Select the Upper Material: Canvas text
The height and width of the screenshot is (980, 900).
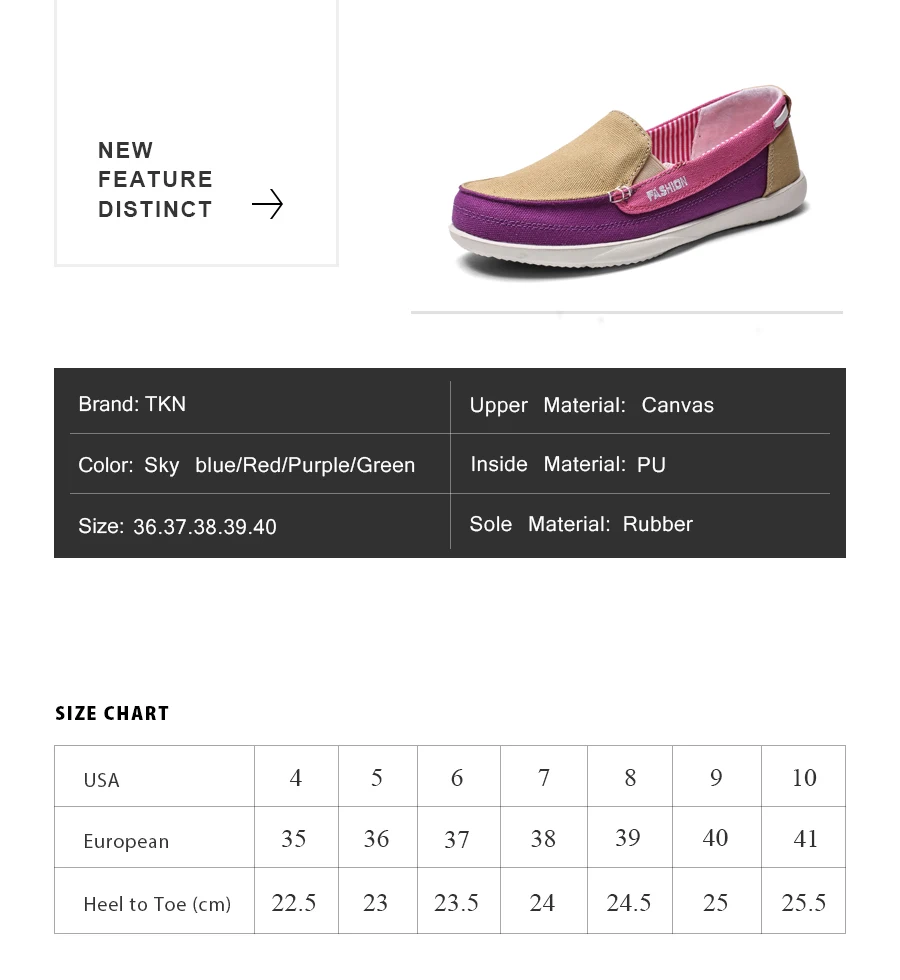pyautogui.click(x=591, y=405)
